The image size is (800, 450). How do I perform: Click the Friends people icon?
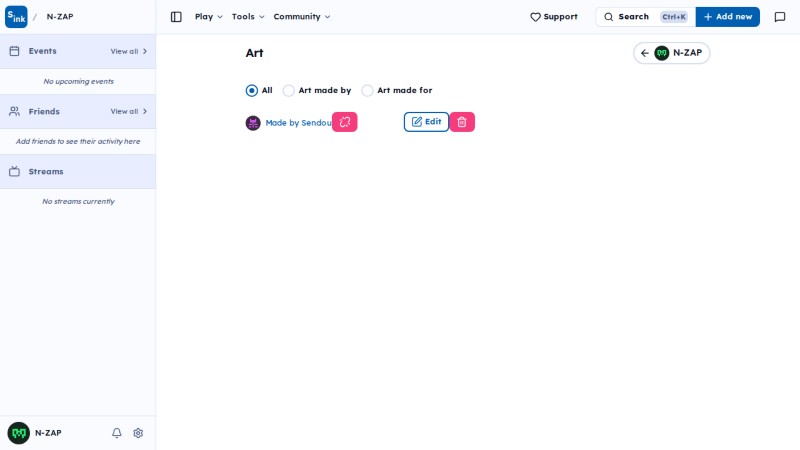click(14, 111)
